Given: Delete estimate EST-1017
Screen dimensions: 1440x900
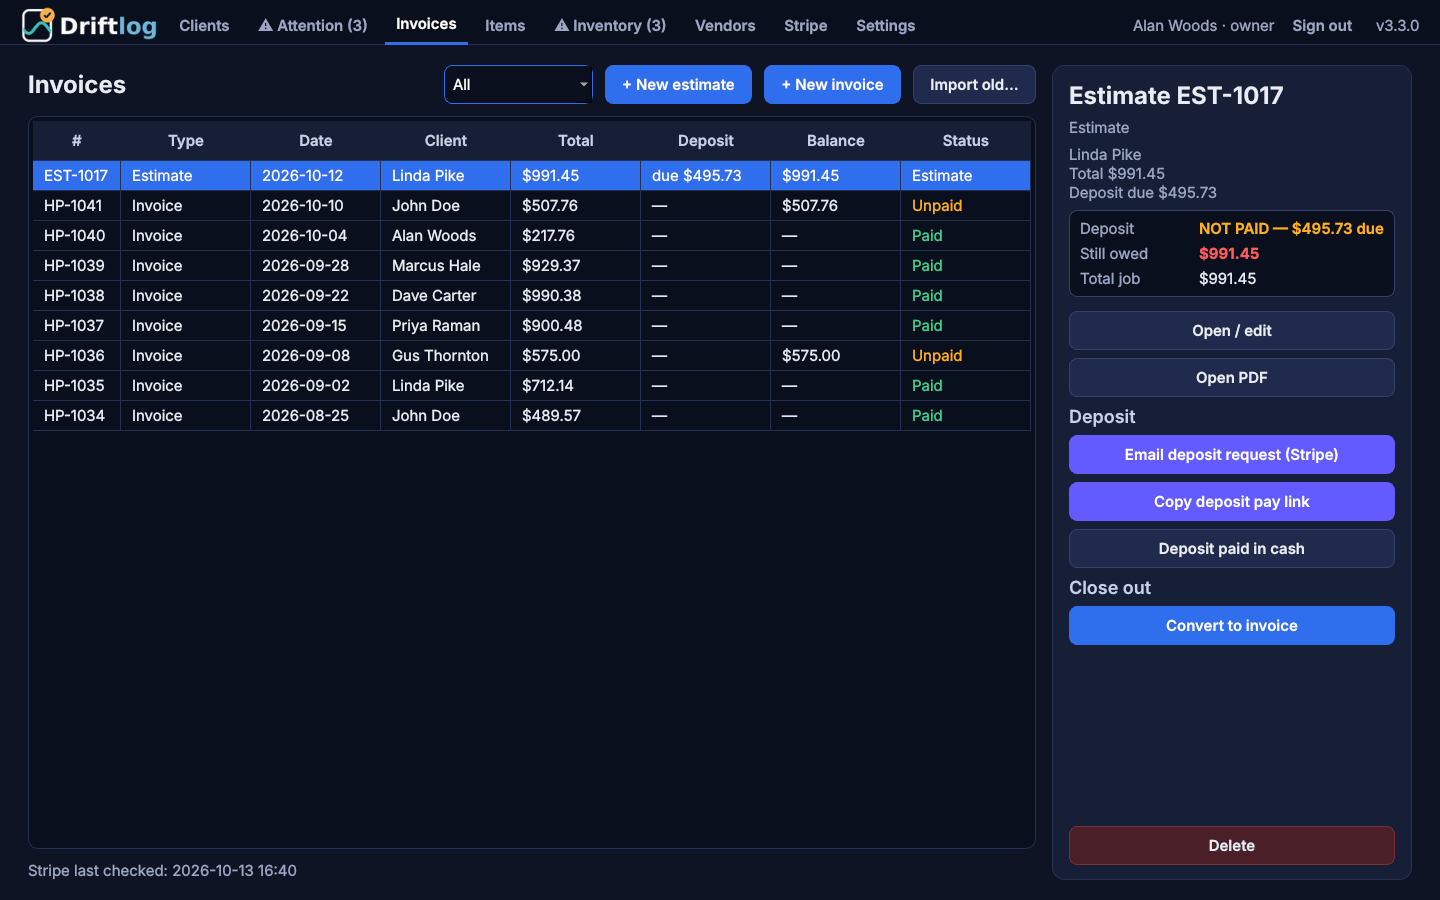Looking at the screenshot, I should coord(1232,846).
